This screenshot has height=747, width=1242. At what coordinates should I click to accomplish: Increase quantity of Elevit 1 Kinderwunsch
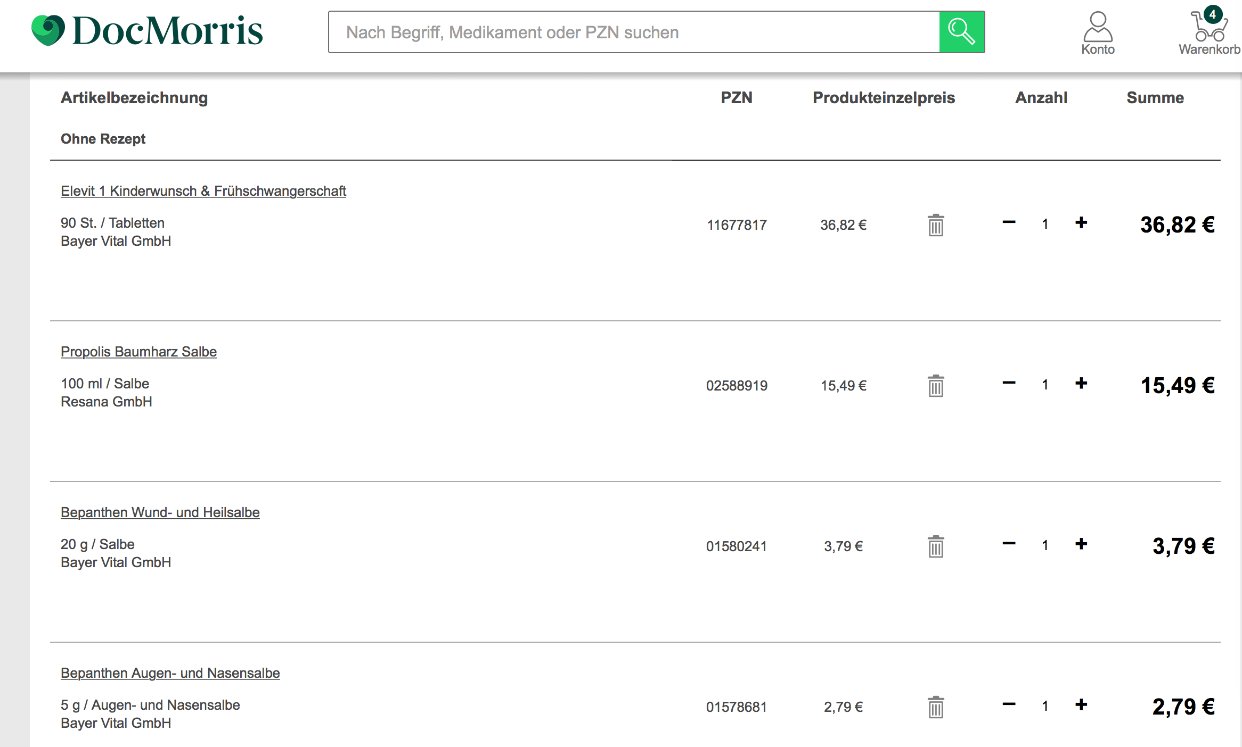tap(1081, 223)
